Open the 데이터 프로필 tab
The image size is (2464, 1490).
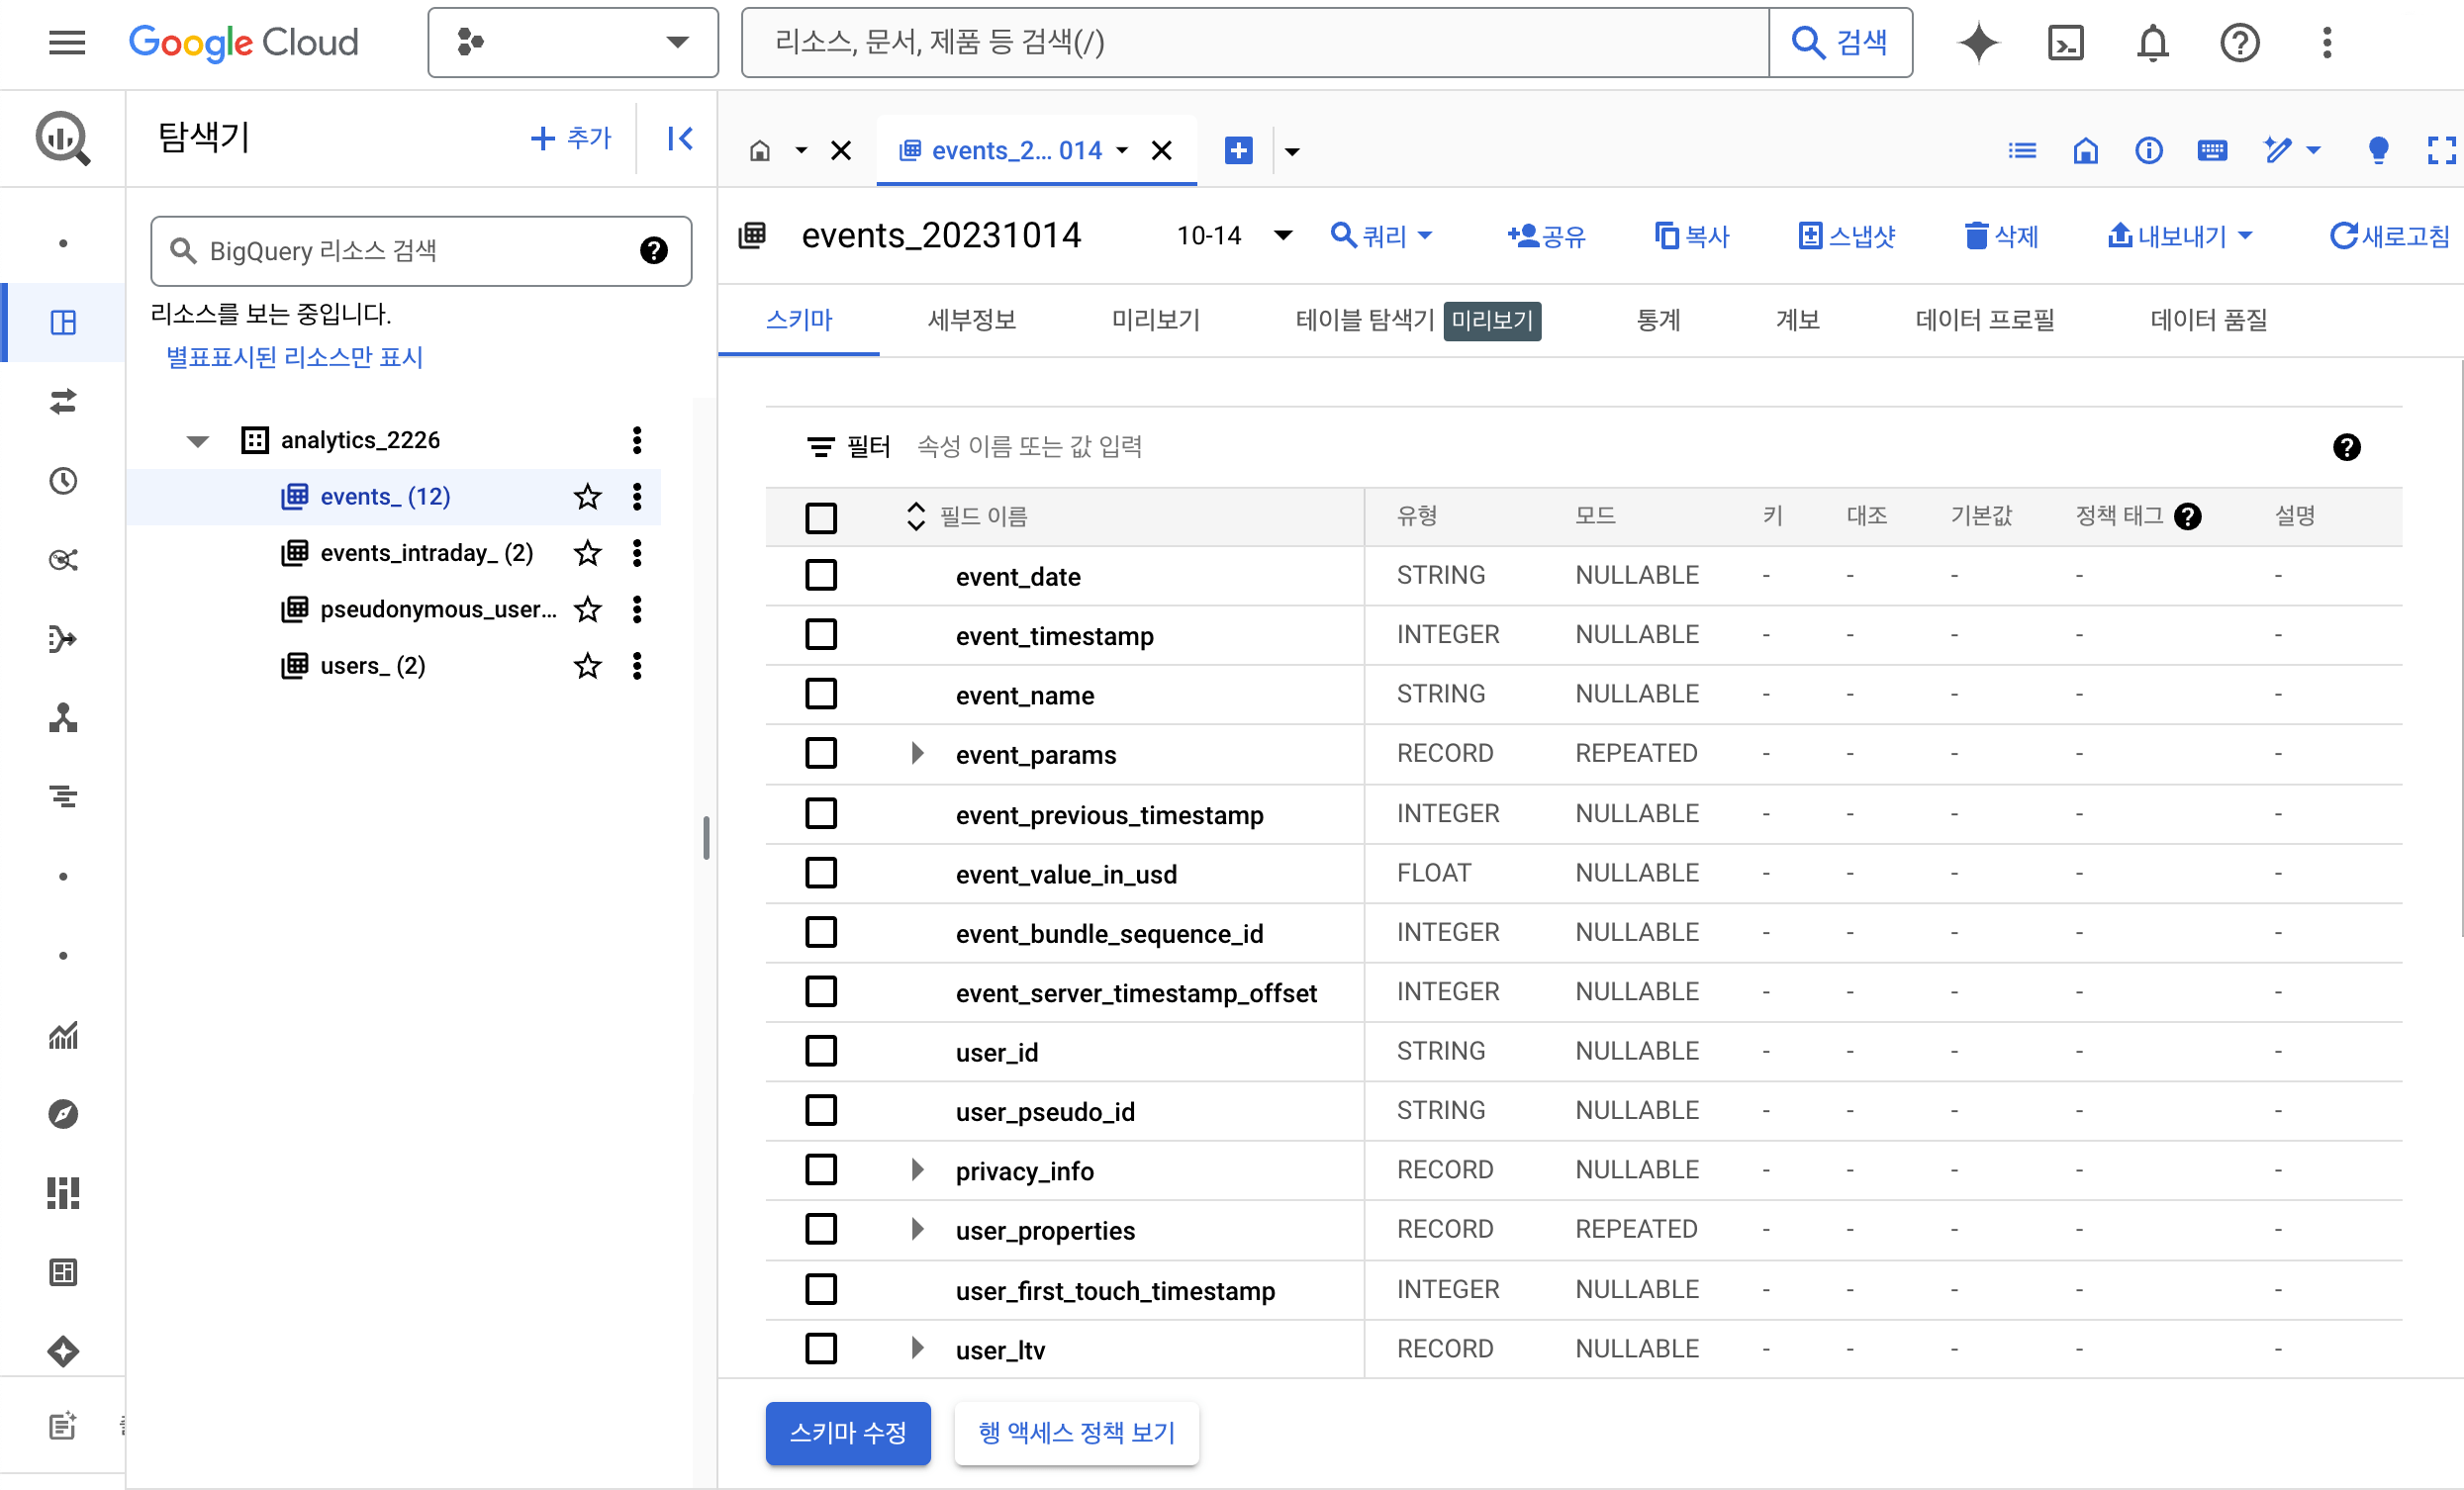click(x=1984, y=320)
